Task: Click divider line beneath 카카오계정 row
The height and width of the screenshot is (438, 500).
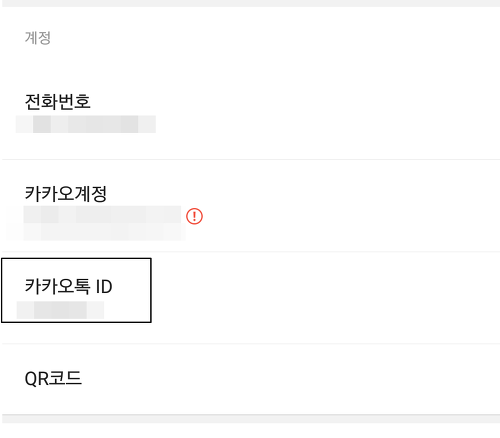Action: click(x=251, y=251)
